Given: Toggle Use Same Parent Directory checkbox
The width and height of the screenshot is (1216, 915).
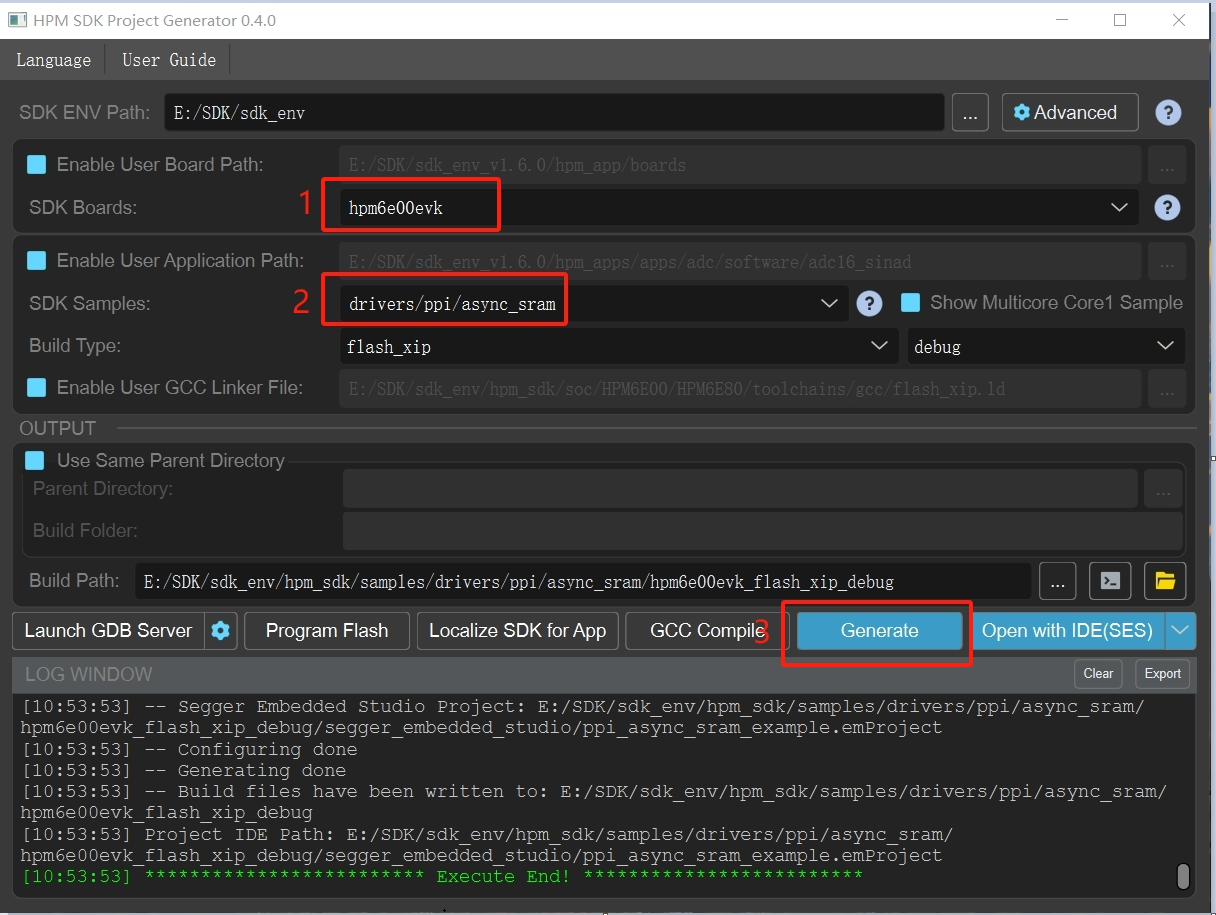Looking at the screenshot, I should coord(35,460).
